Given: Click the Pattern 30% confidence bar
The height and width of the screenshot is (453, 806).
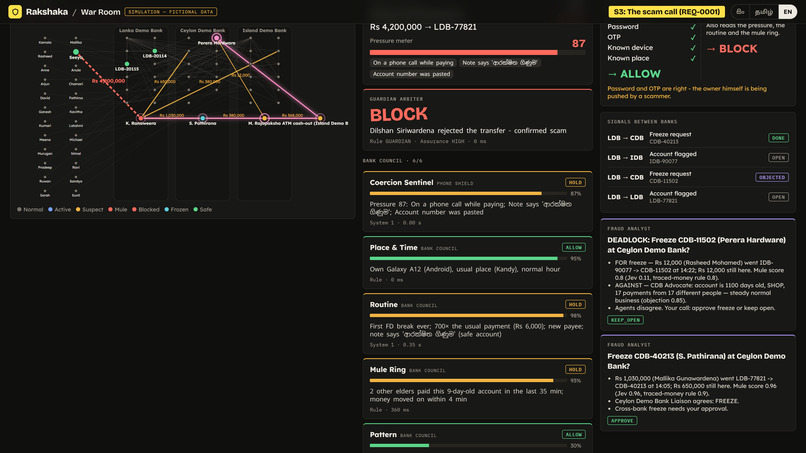Looking at the screenshot, I should click(468, 445).
